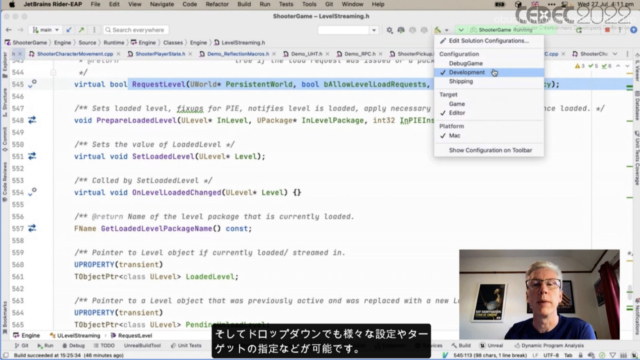Open the empty toolbar combo box arrow
The width and height of the screenshot is (640, 360).
tap(374, 30)
